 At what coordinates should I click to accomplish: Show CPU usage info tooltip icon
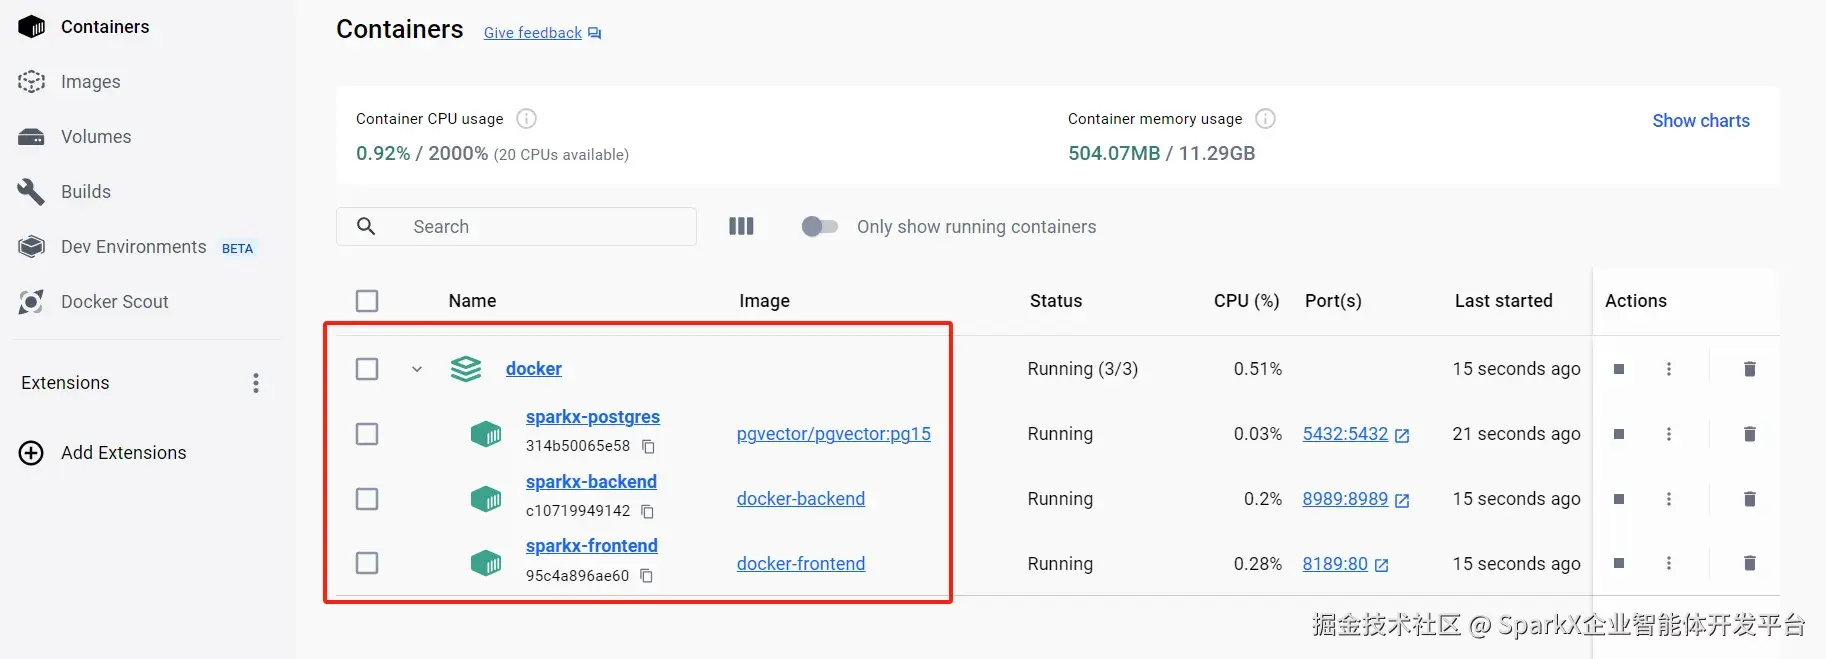click(x=526, y=119)
